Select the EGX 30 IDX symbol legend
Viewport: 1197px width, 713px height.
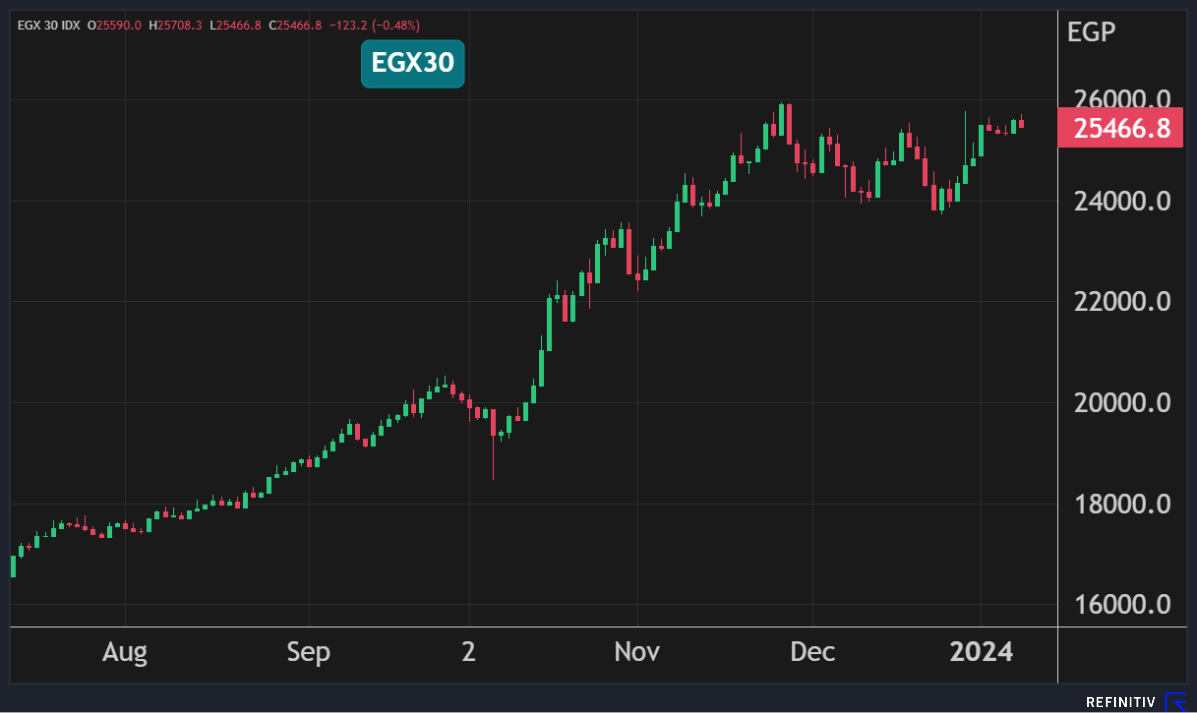[x=50, y=24]
